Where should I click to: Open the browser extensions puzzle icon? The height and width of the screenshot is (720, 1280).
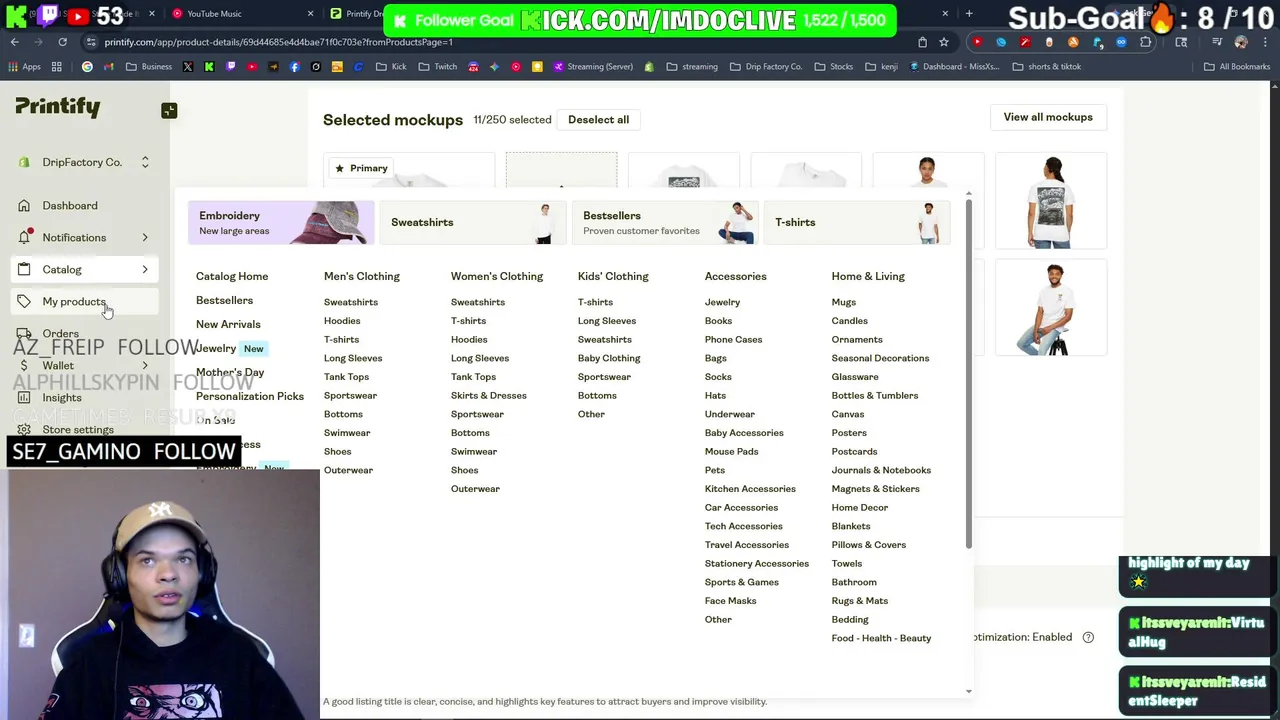click(1146, 42)
